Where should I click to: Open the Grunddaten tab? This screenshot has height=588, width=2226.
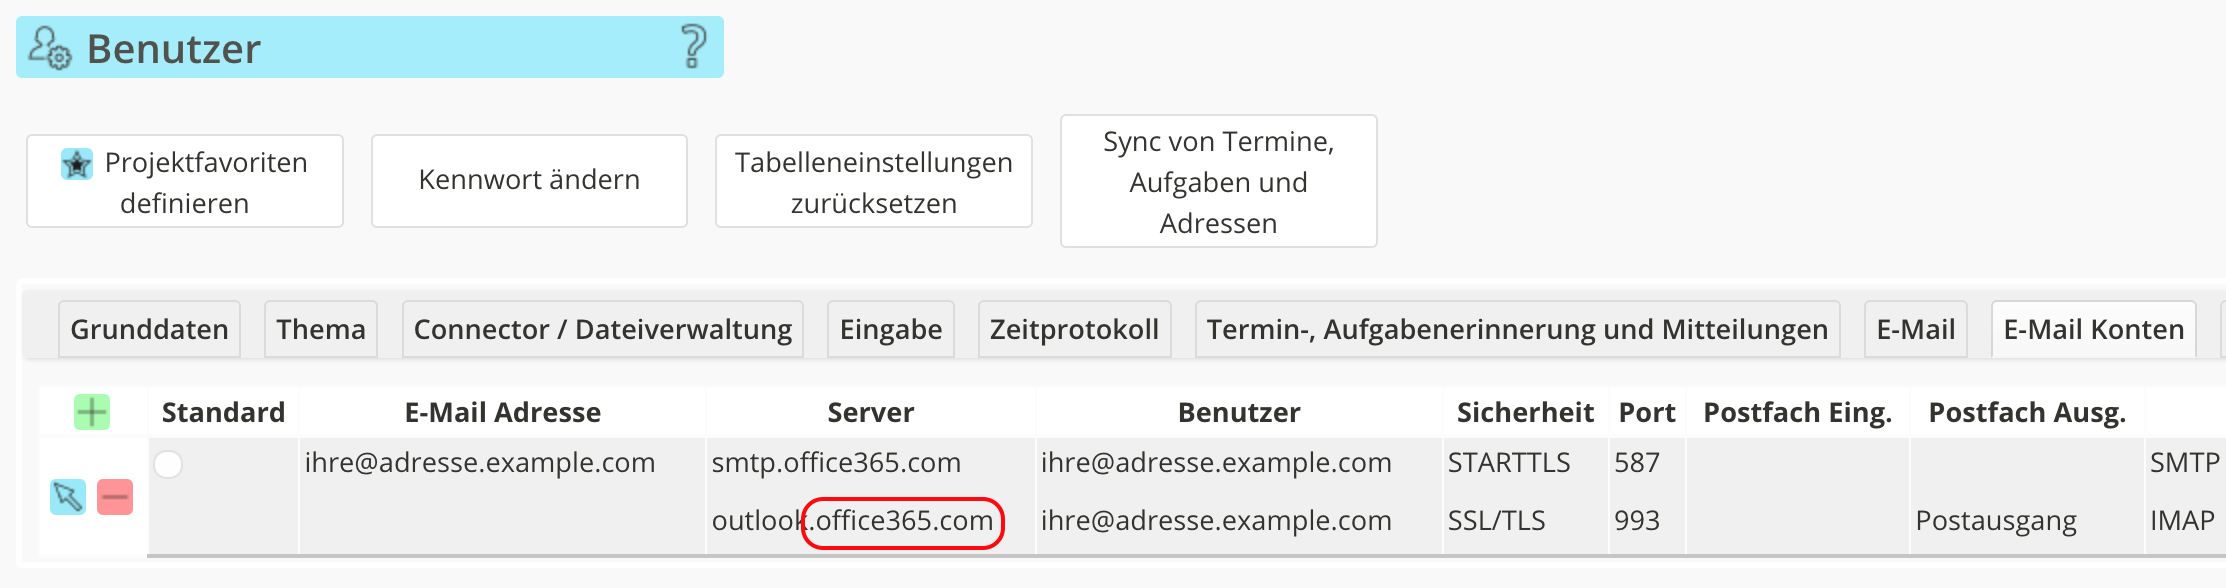click(x=149, y=329)
